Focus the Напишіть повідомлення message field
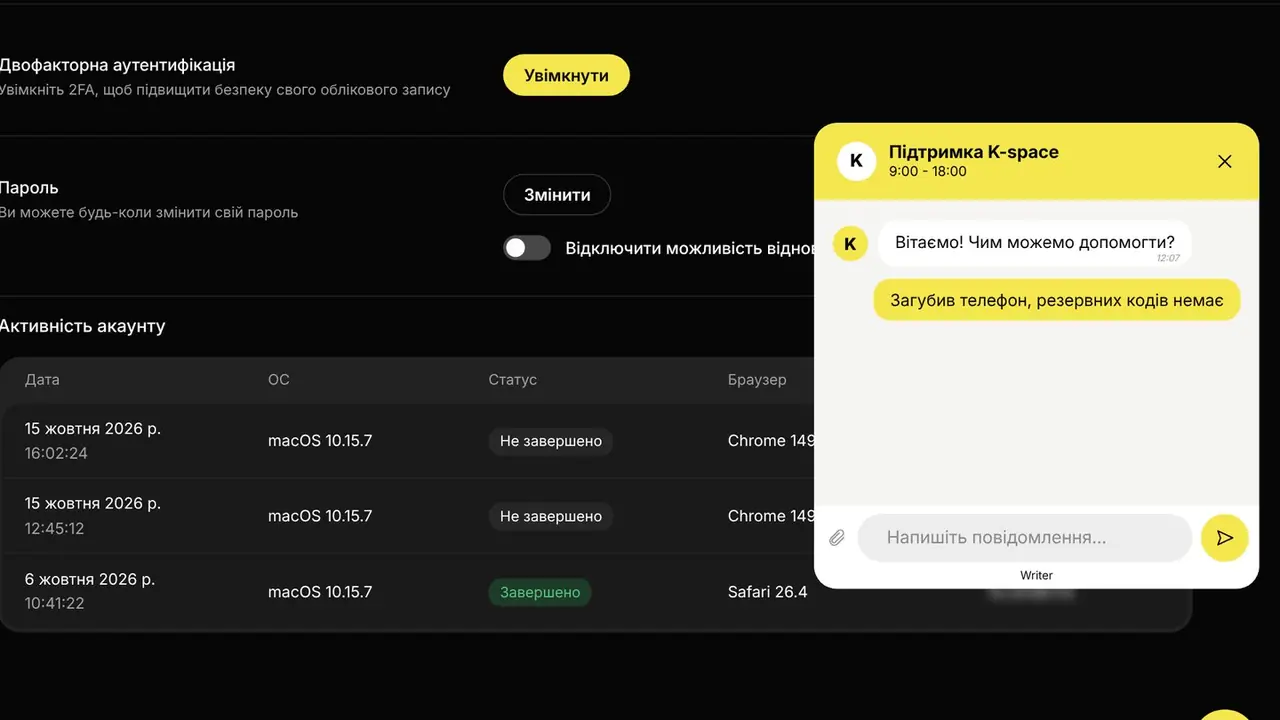This screenshot has width=1280, height=720. (x=1025, y=538)
